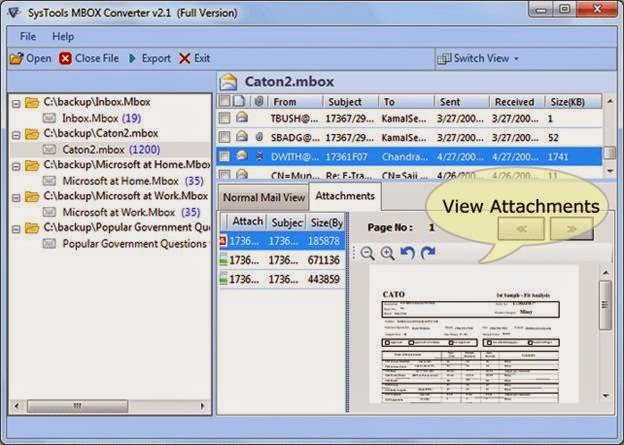
Task: Select Caton2.mbox (1200) in the tree
Action: click(x=111, y=150)
